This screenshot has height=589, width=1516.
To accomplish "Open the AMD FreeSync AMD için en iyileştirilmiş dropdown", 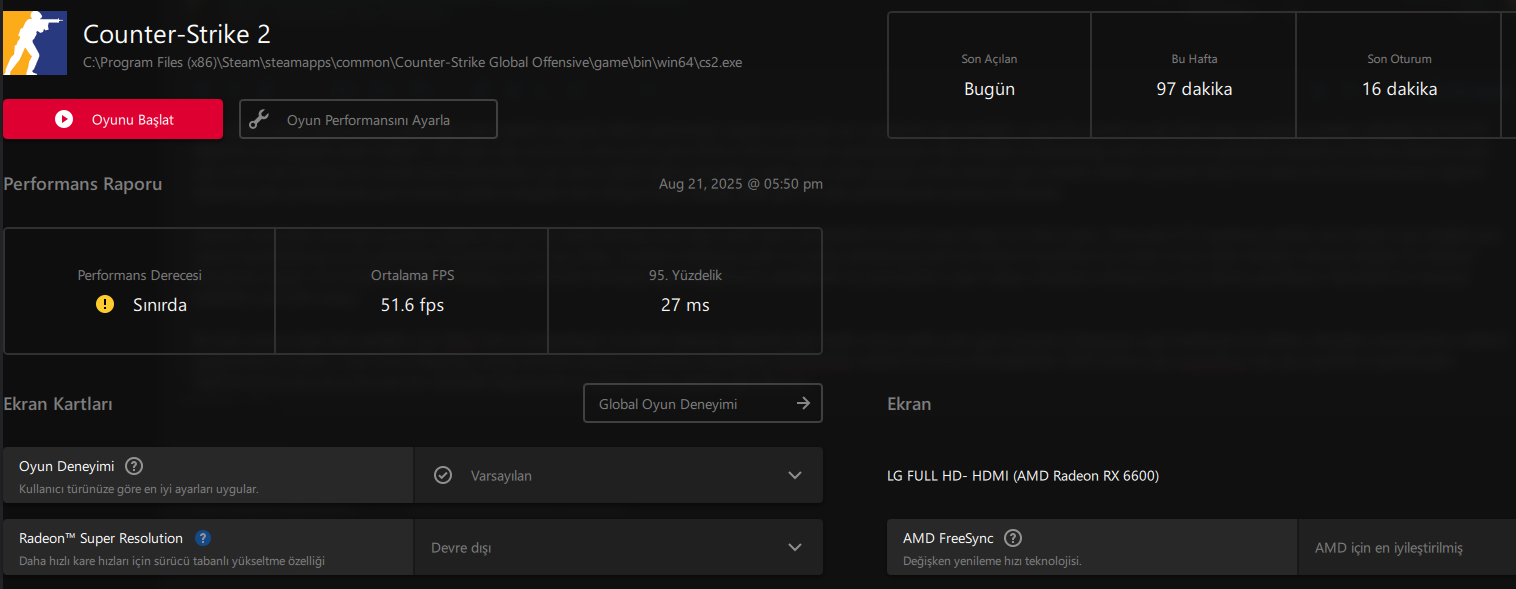I will (x=1407, y=547).
